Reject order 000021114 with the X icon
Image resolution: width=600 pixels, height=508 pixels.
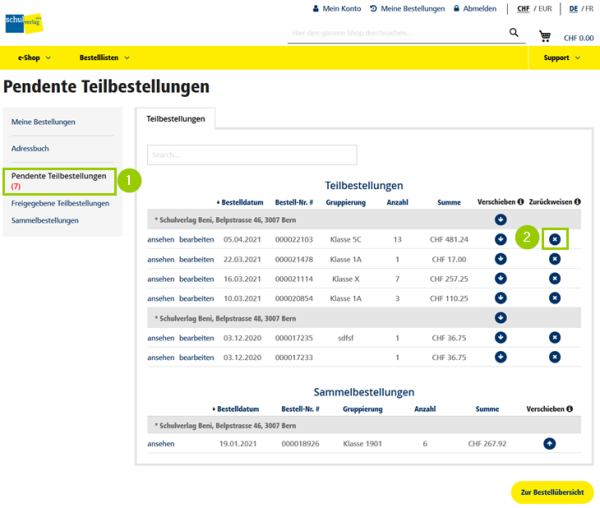(555, 278)
